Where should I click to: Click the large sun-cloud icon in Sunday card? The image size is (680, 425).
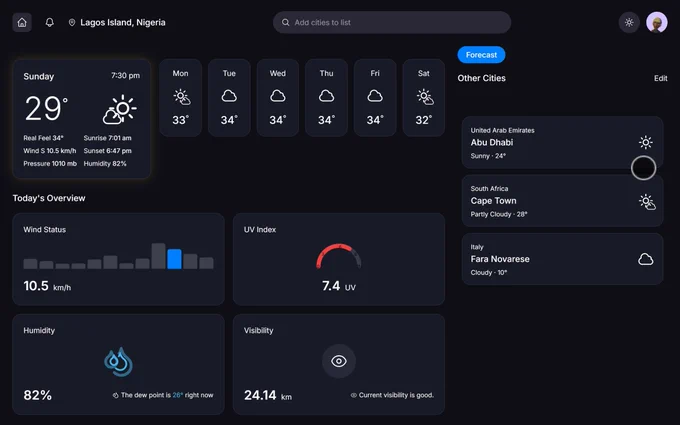[120, 109]
